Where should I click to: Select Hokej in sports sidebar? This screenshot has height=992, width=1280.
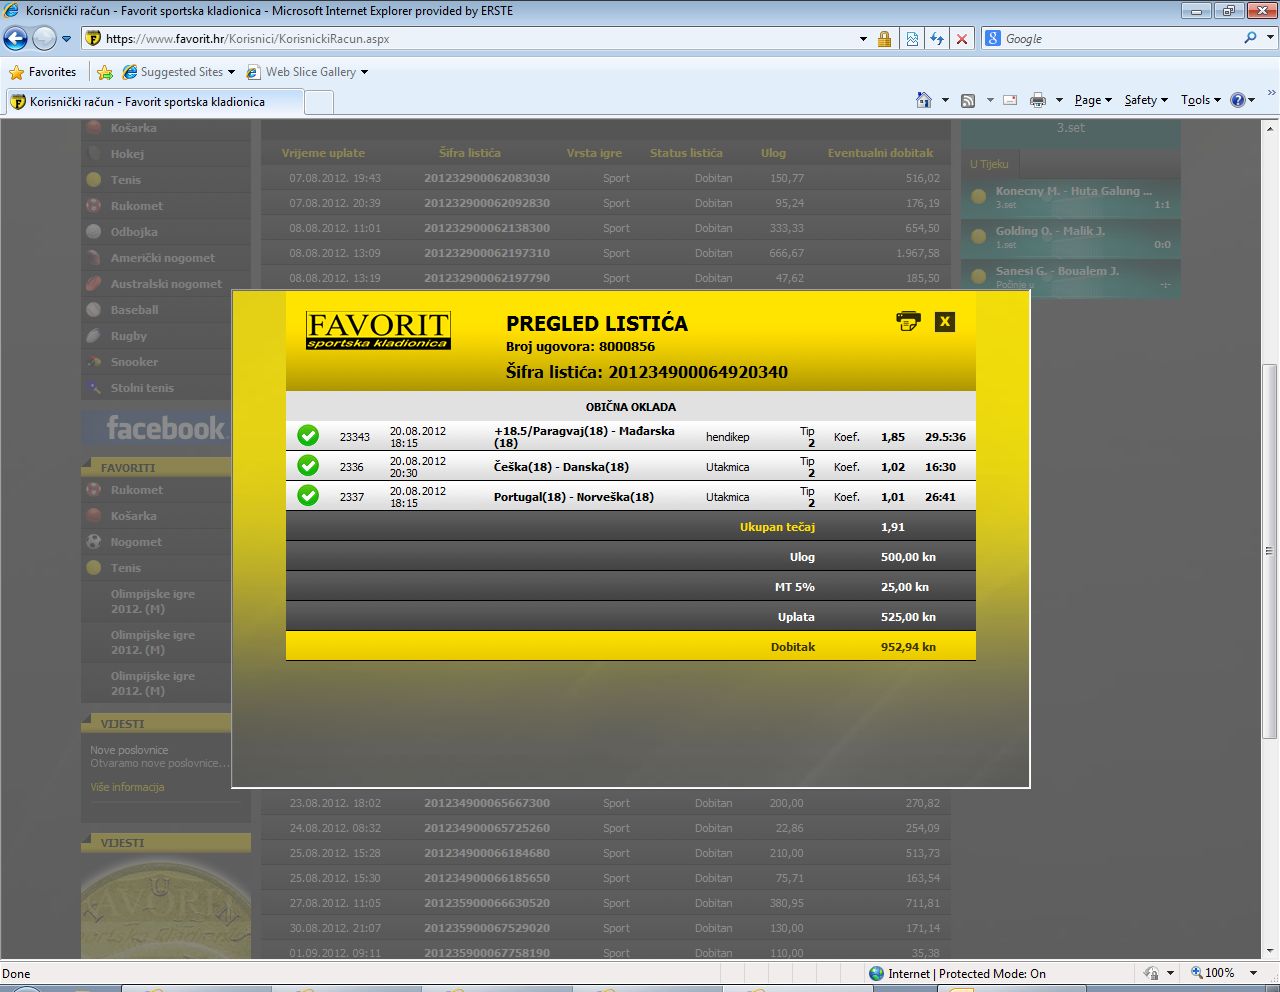(127, 154)
